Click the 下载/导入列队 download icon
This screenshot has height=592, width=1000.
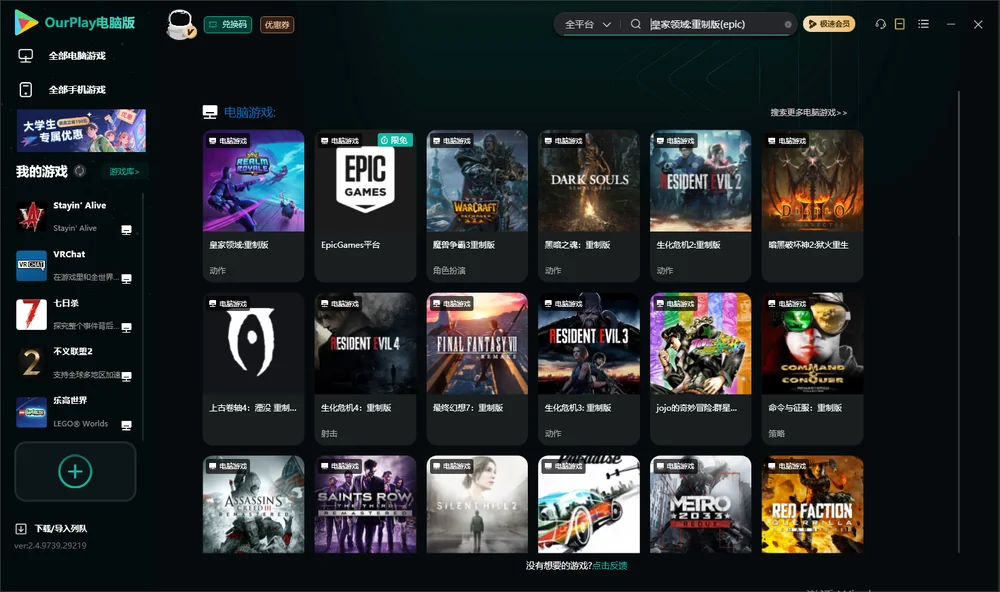(21, 528)
